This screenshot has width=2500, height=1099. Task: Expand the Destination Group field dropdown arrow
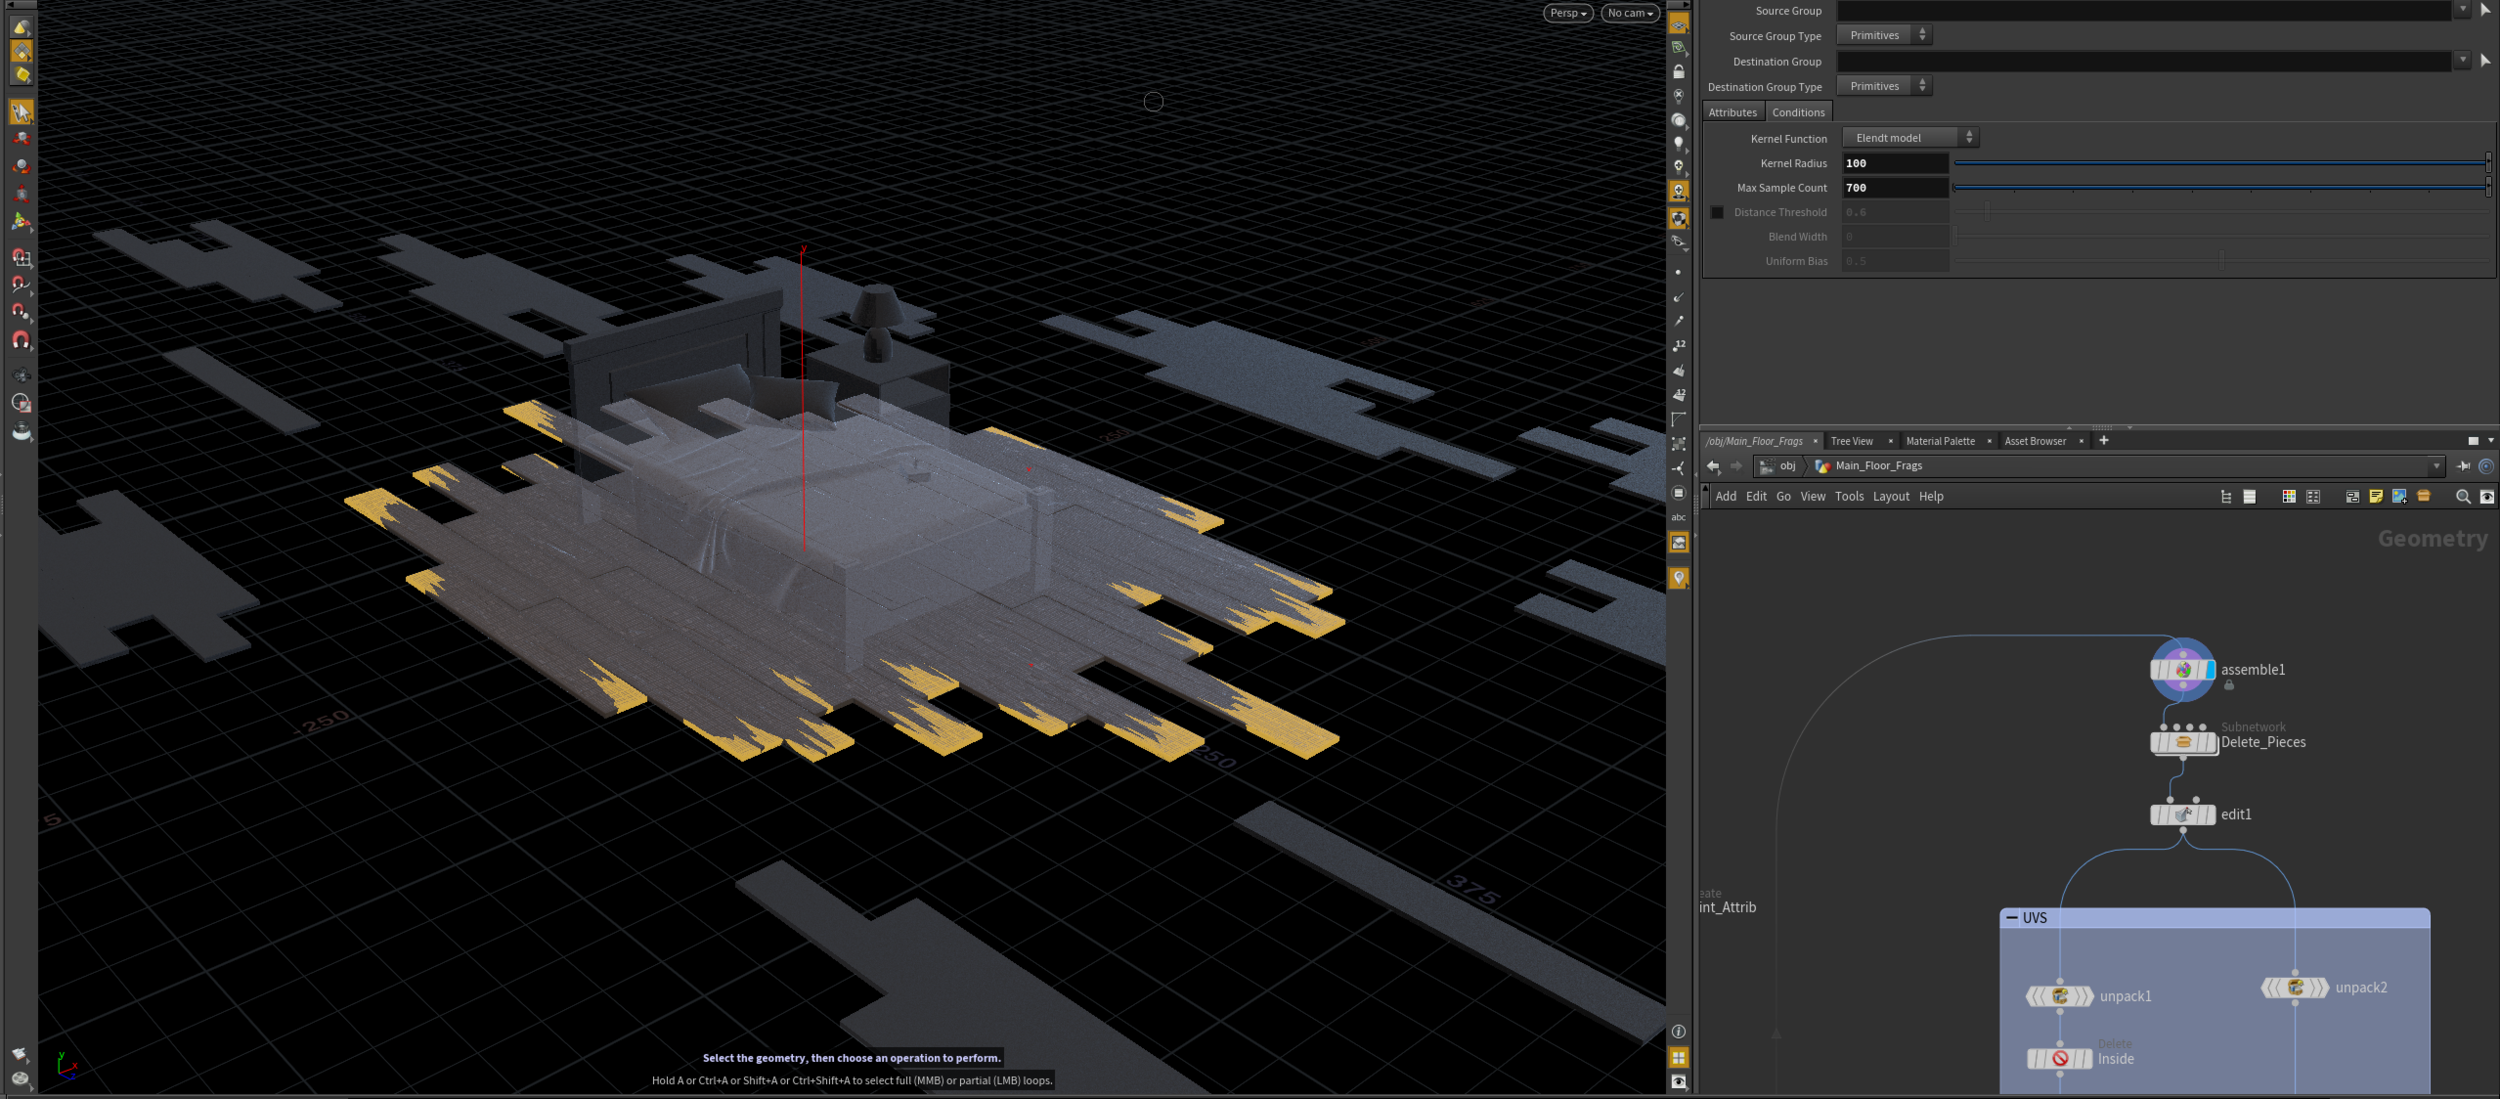click(2462, 61)
